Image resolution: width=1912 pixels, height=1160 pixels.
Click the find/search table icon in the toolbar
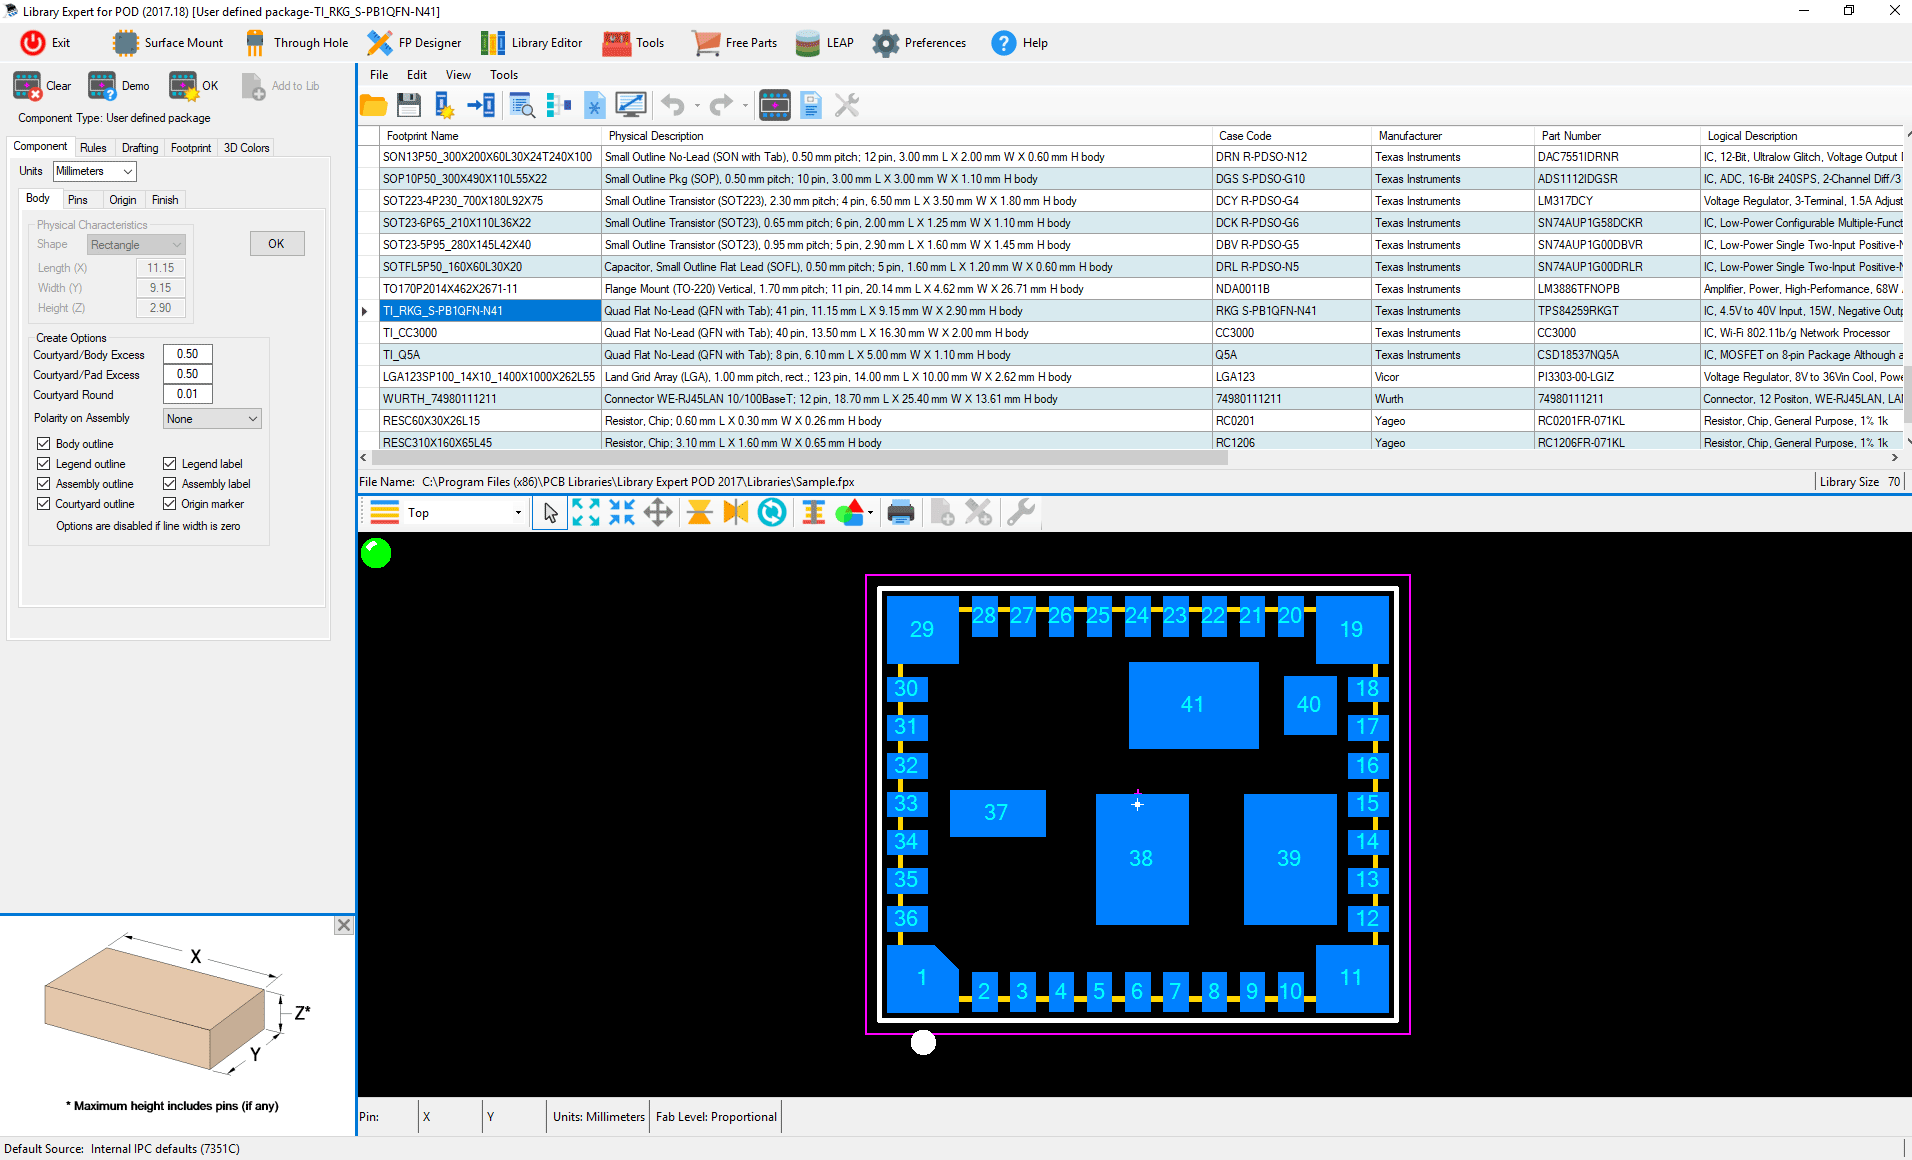(x=521, y=105)
